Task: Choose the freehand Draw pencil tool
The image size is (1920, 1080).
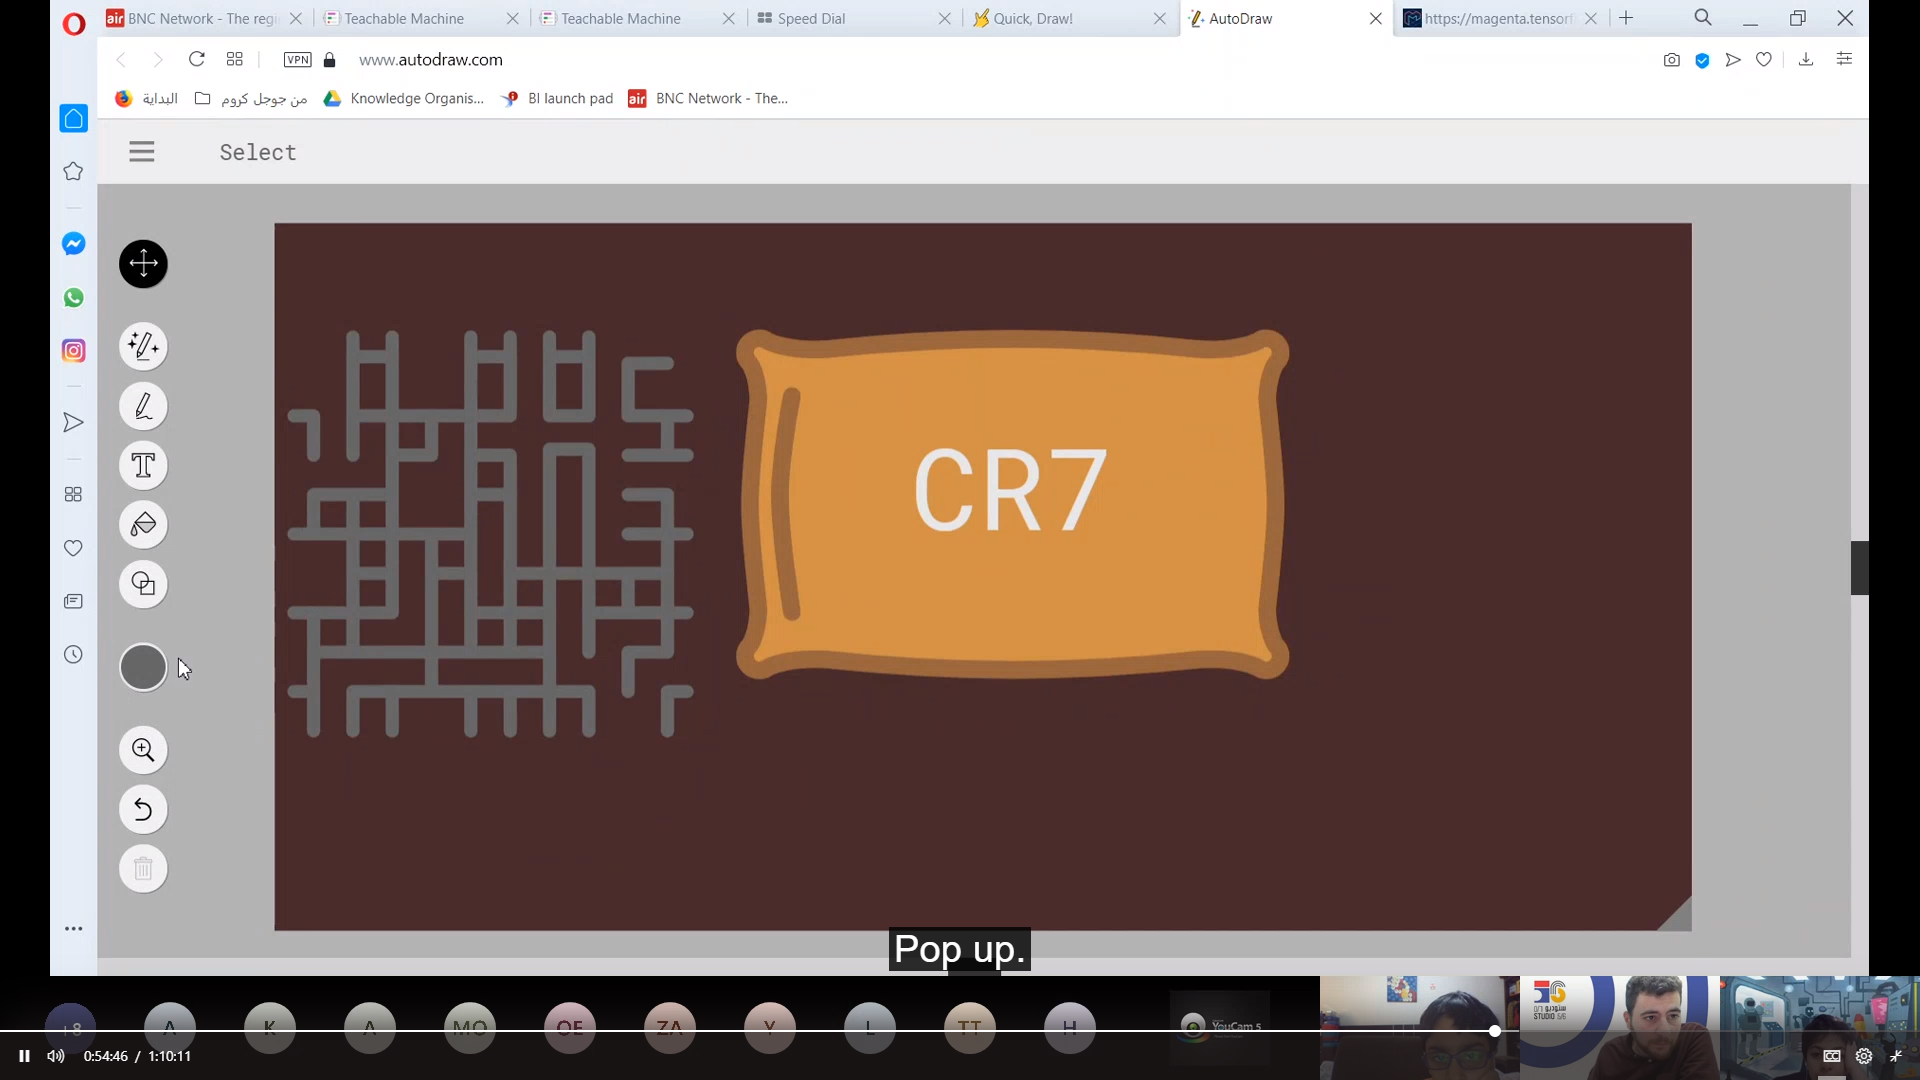Action: tap(143, 407)
